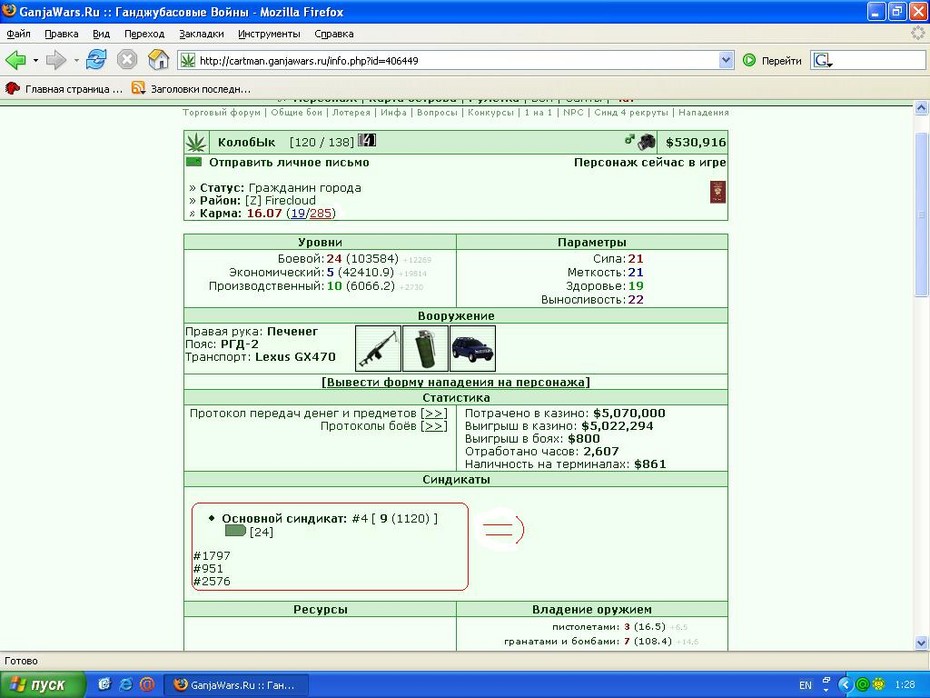Open the Закладки menu
Viewport: 930px width, 698px height.
(x=201, y=34)
